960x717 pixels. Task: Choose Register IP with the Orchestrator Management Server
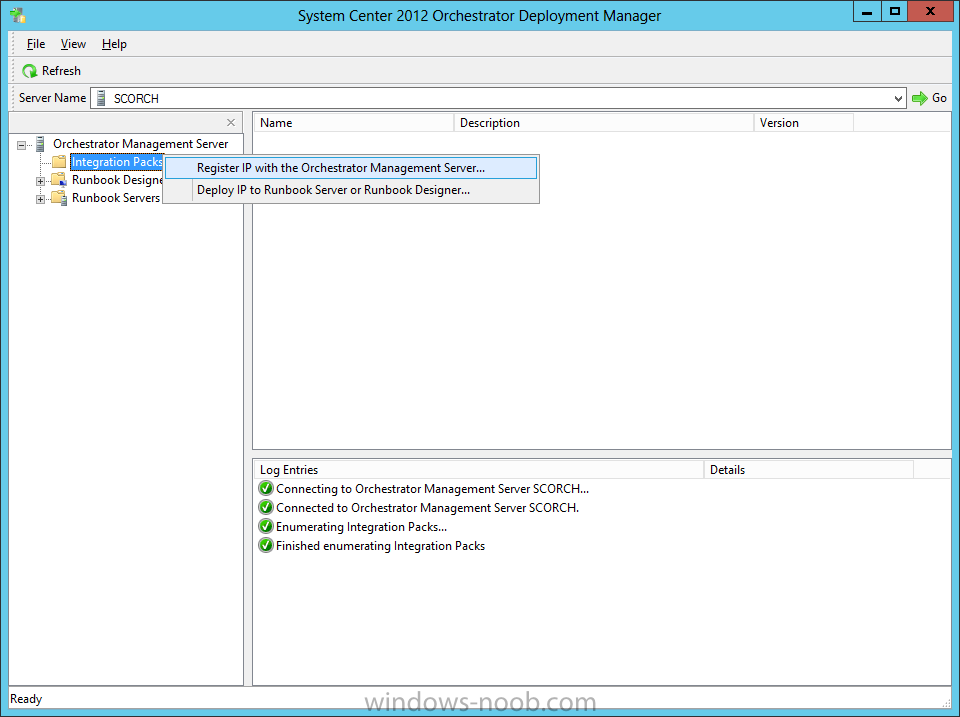click(x=351, y=168)
